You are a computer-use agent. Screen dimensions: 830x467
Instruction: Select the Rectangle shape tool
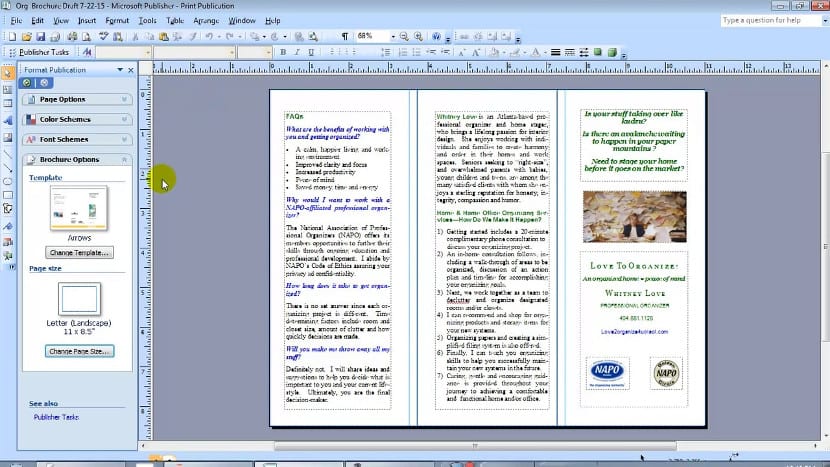pos(7,195)
